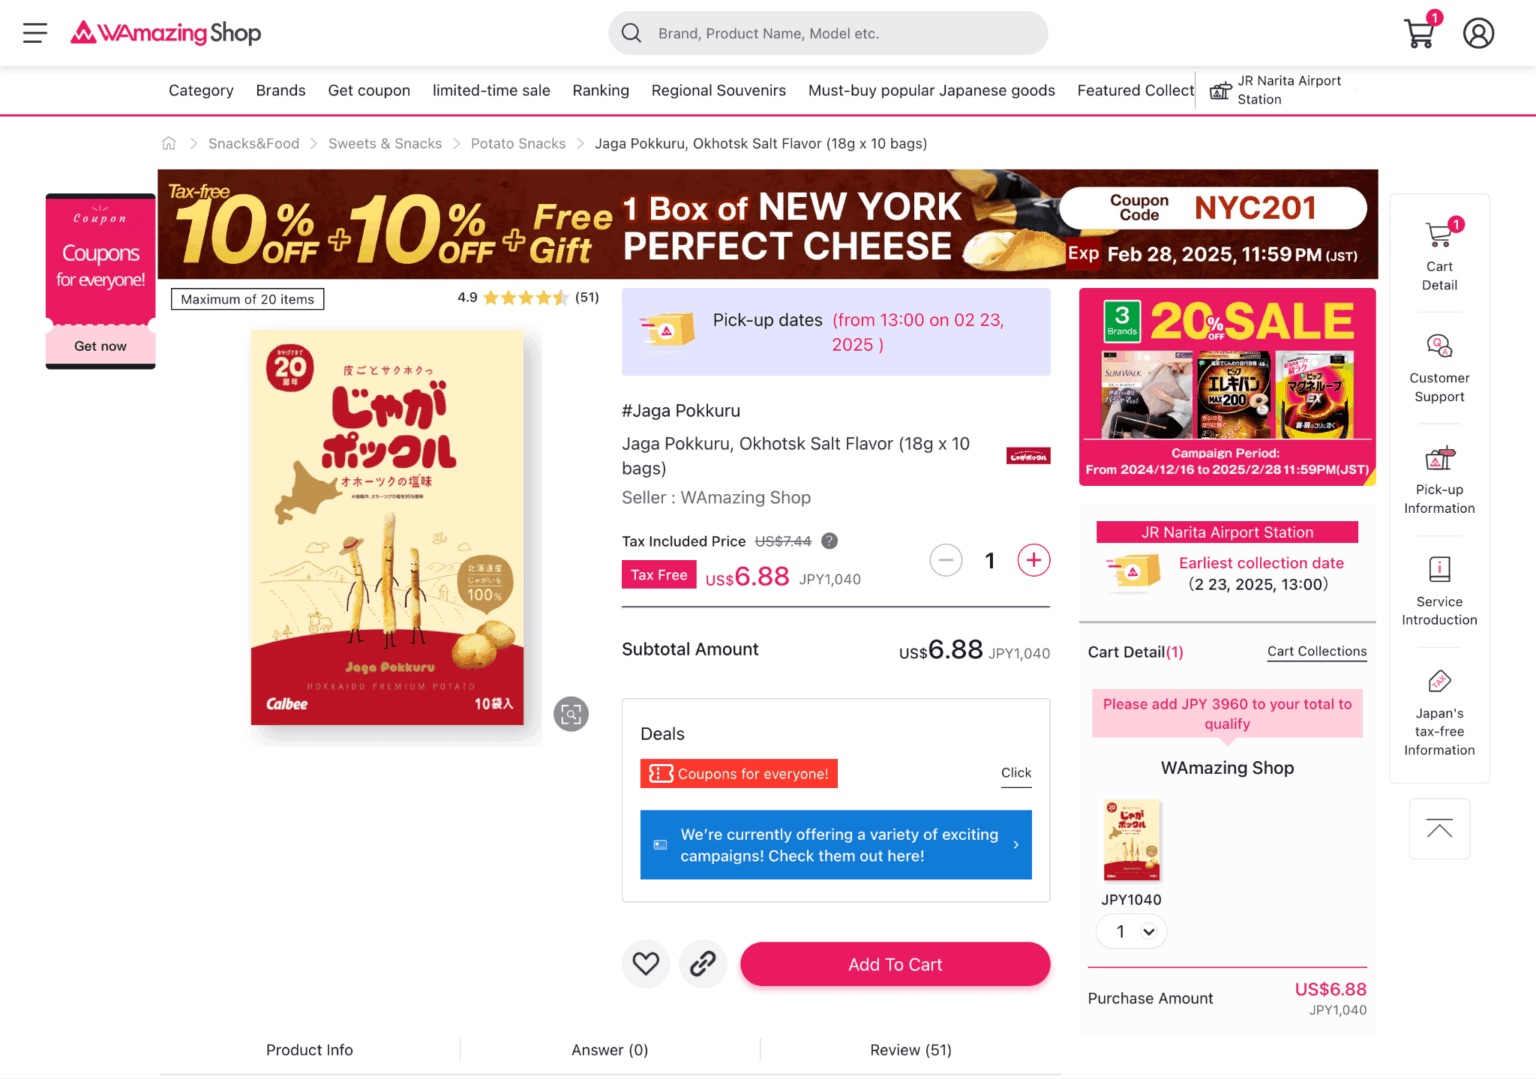The height and width of the screenshot is (1079, 1536).
Task: Decrease quantity with the minus button
Action: [x=946, y=560]
